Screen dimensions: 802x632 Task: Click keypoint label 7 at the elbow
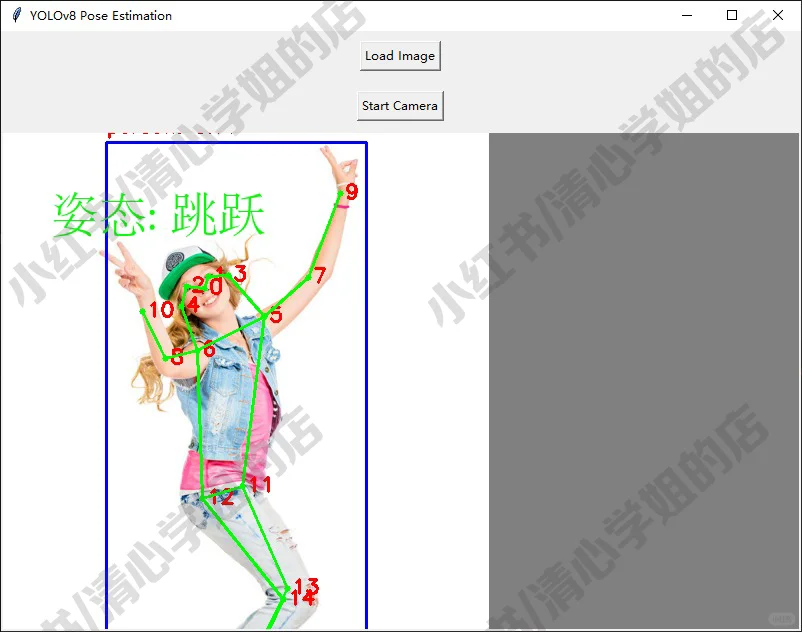pos(320,275)
